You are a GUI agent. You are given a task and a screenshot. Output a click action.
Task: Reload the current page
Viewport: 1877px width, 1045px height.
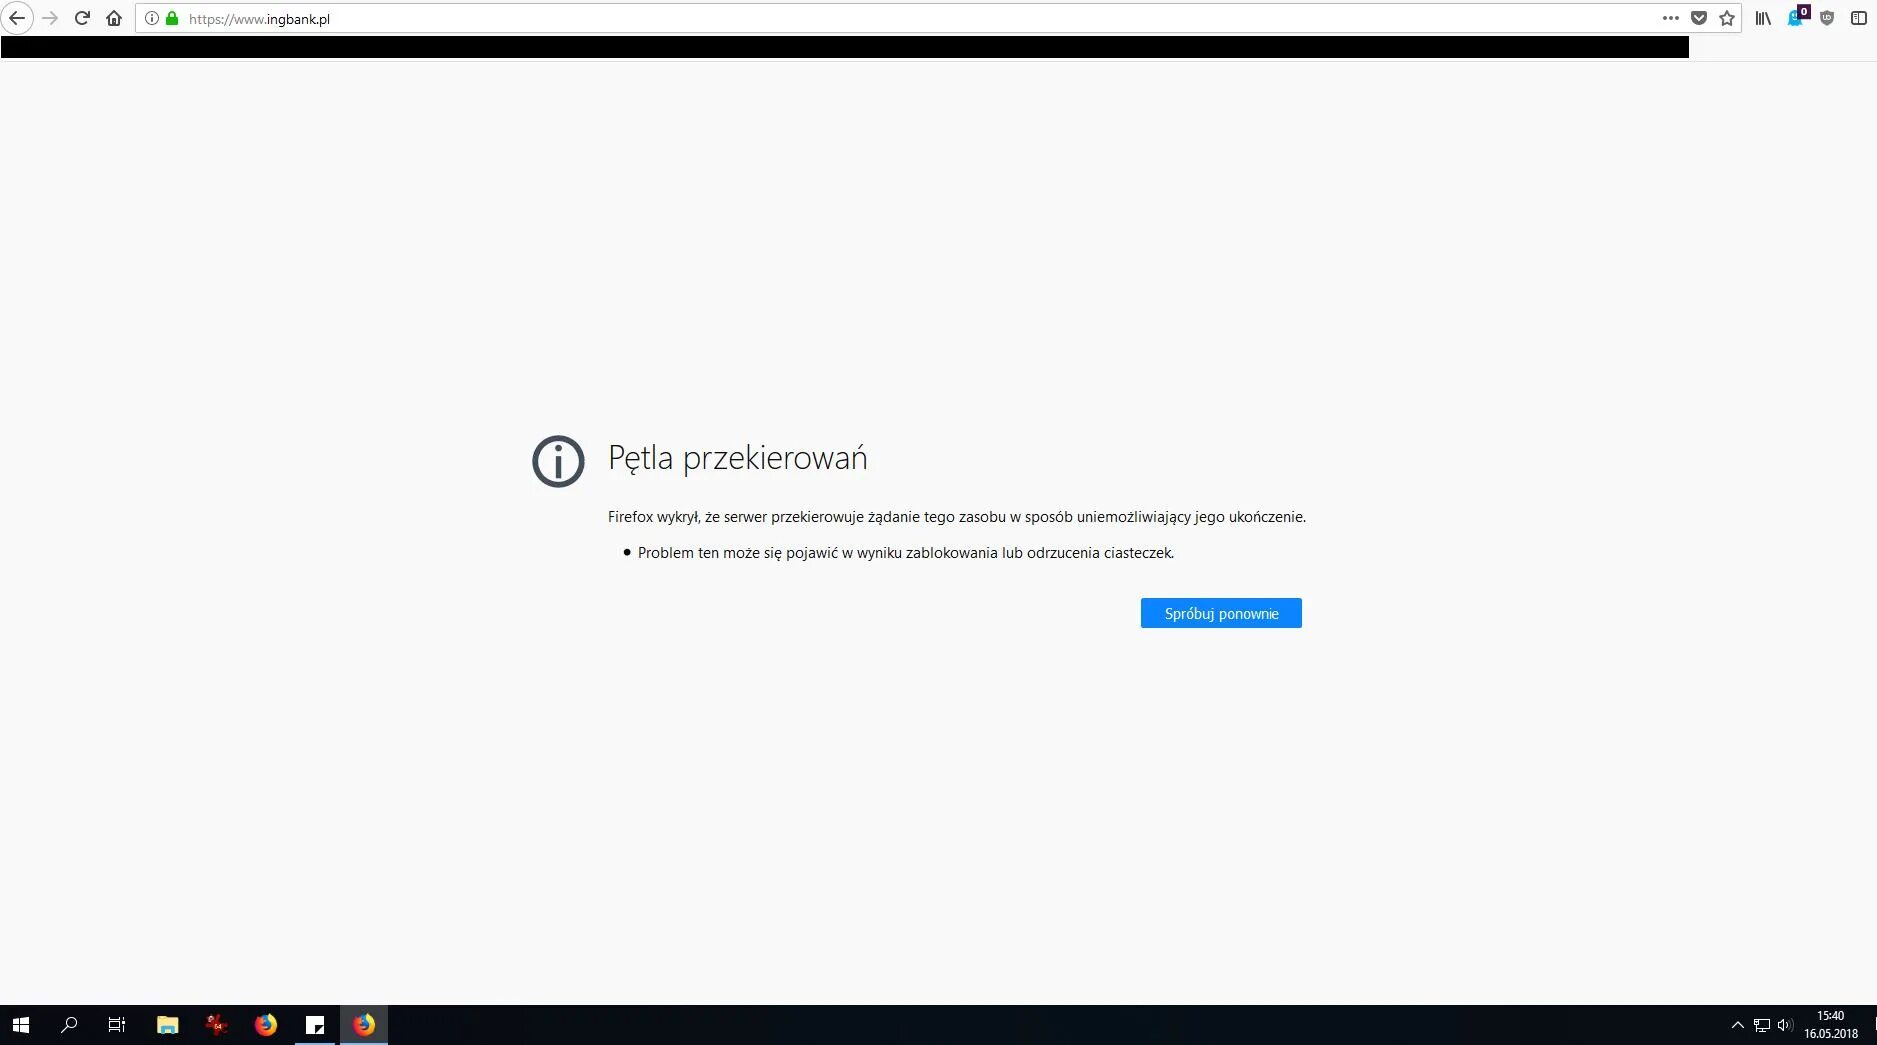point(83,18)
